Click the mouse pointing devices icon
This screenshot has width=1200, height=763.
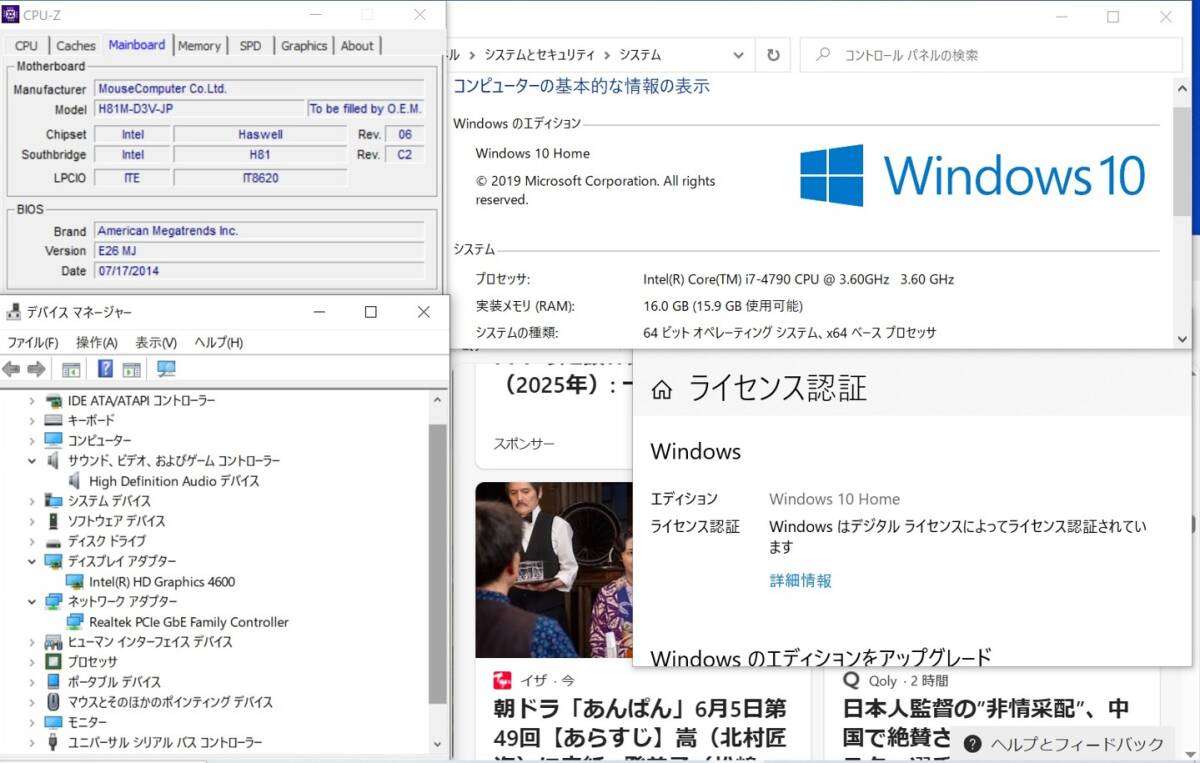tap(54, 702)
